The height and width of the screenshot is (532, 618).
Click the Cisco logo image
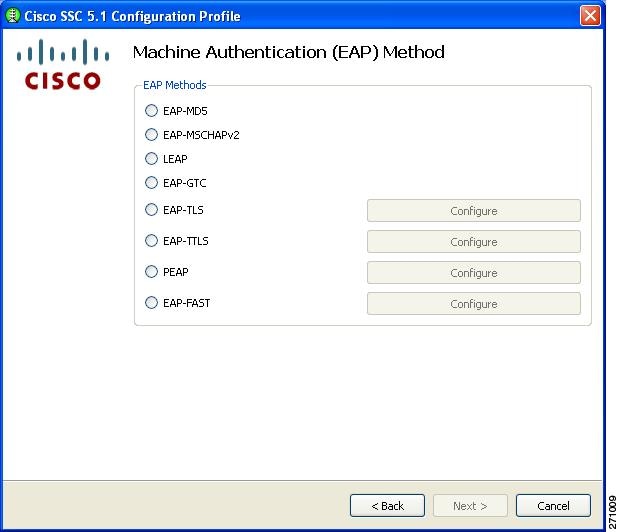click(x=63, y=64)
